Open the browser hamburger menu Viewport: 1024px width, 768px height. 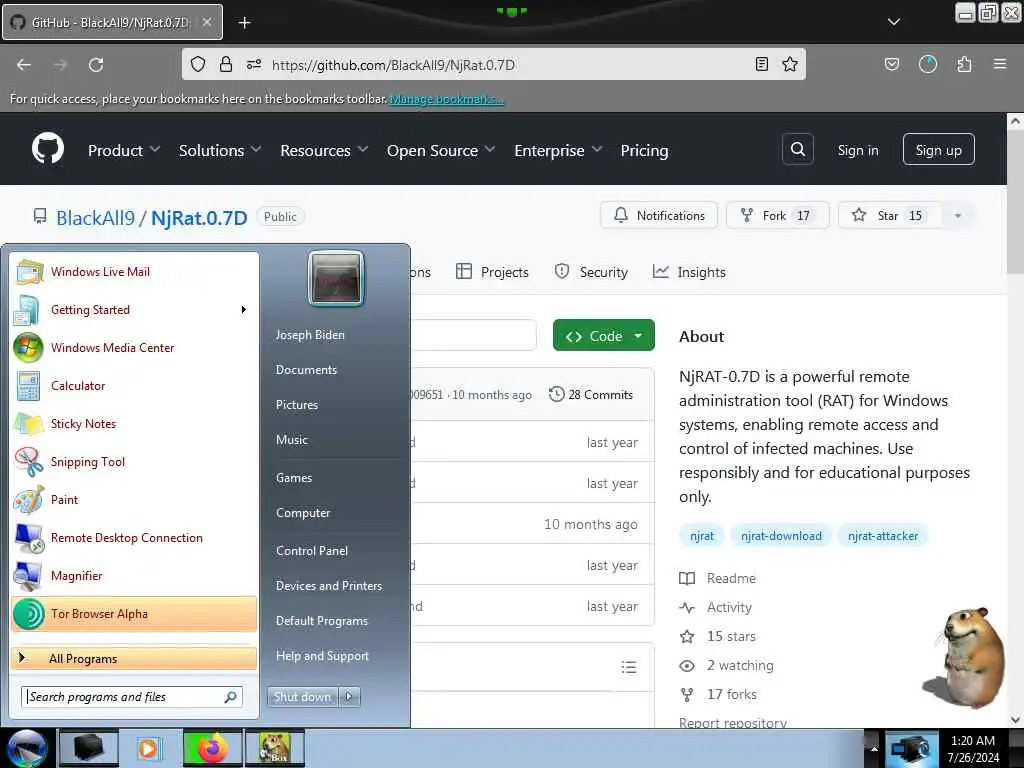pos(999,64)
